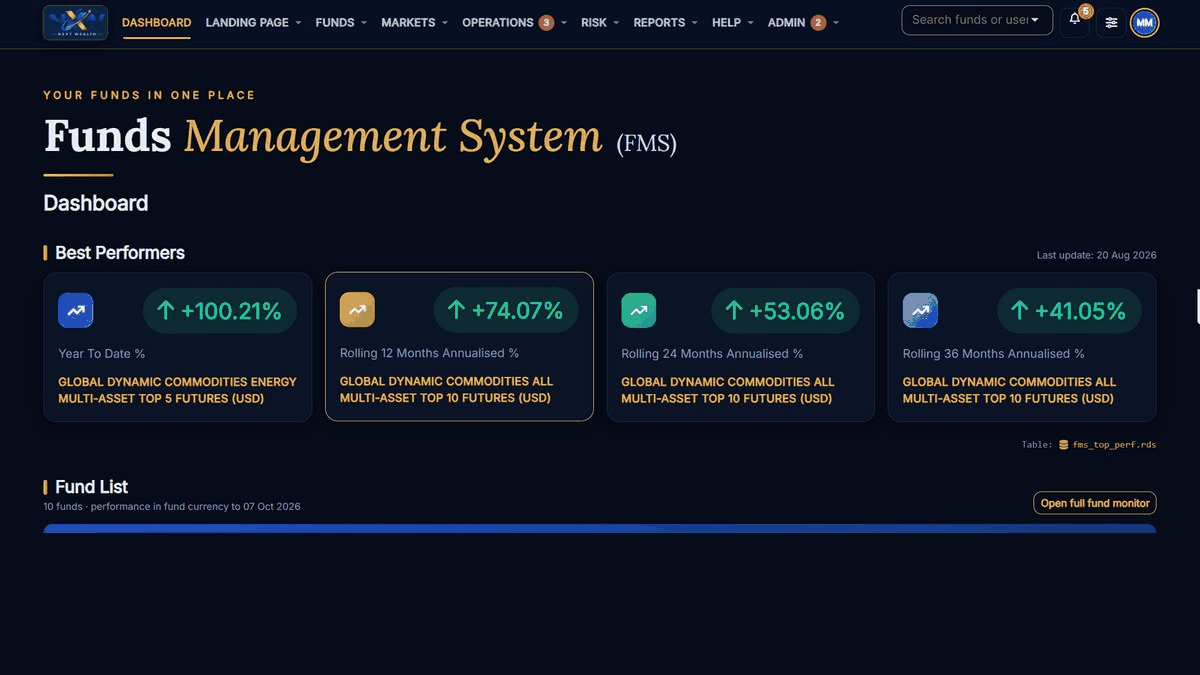Click the up arrow next to +53.06%
This screenshot has width=1200, height=675.
click(x=734, y=311)
